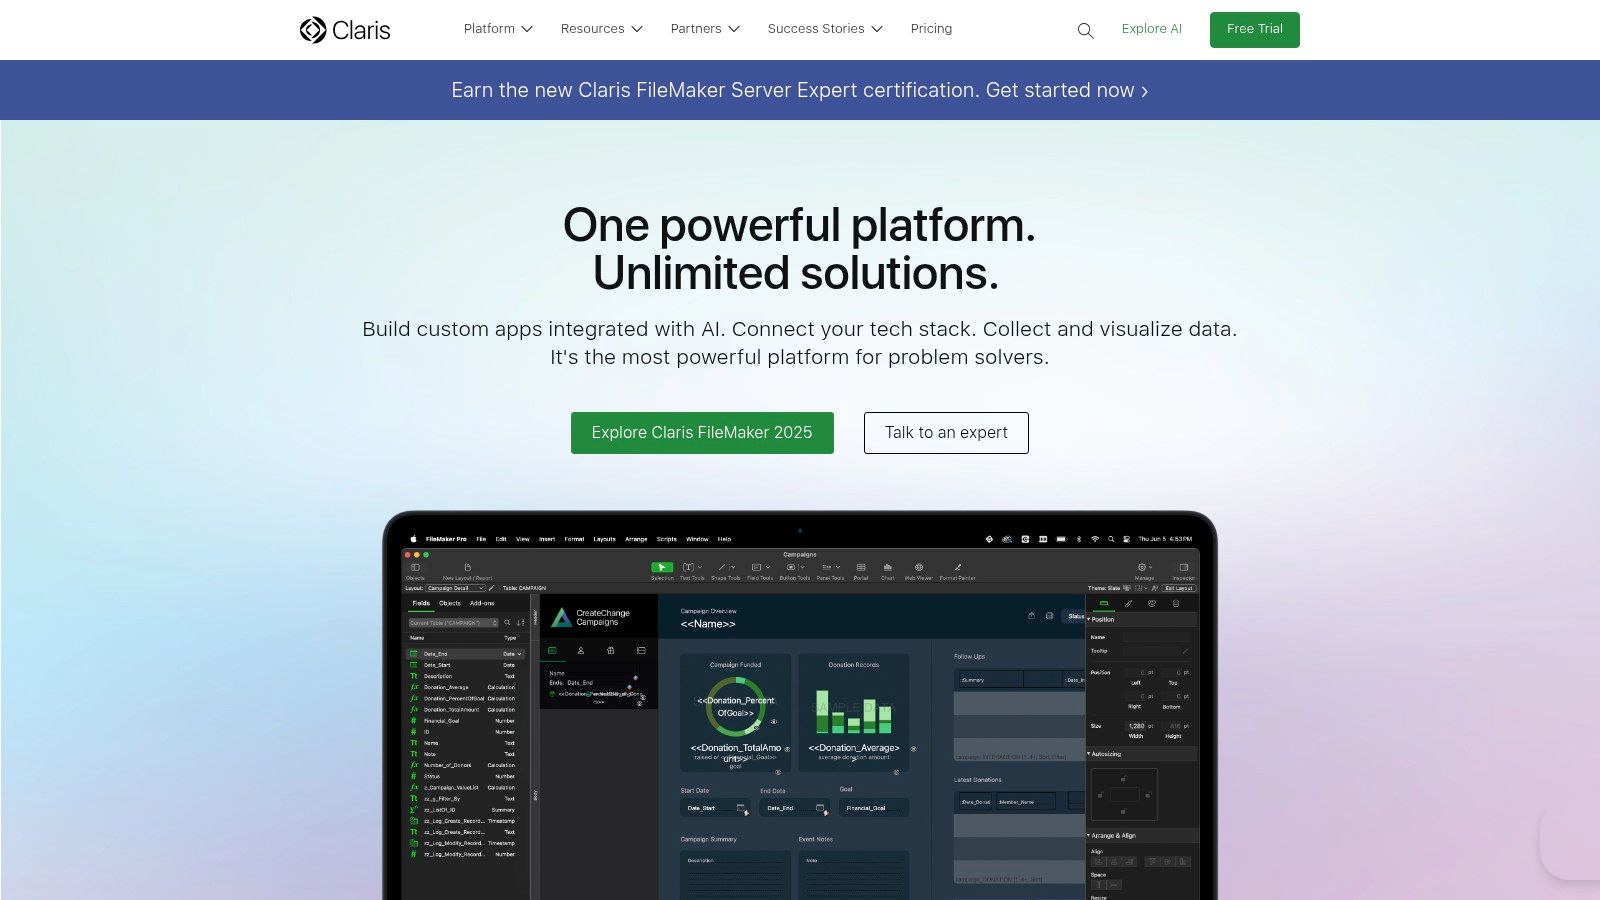Switch to the Objects tab in left panel

point(450,603)
